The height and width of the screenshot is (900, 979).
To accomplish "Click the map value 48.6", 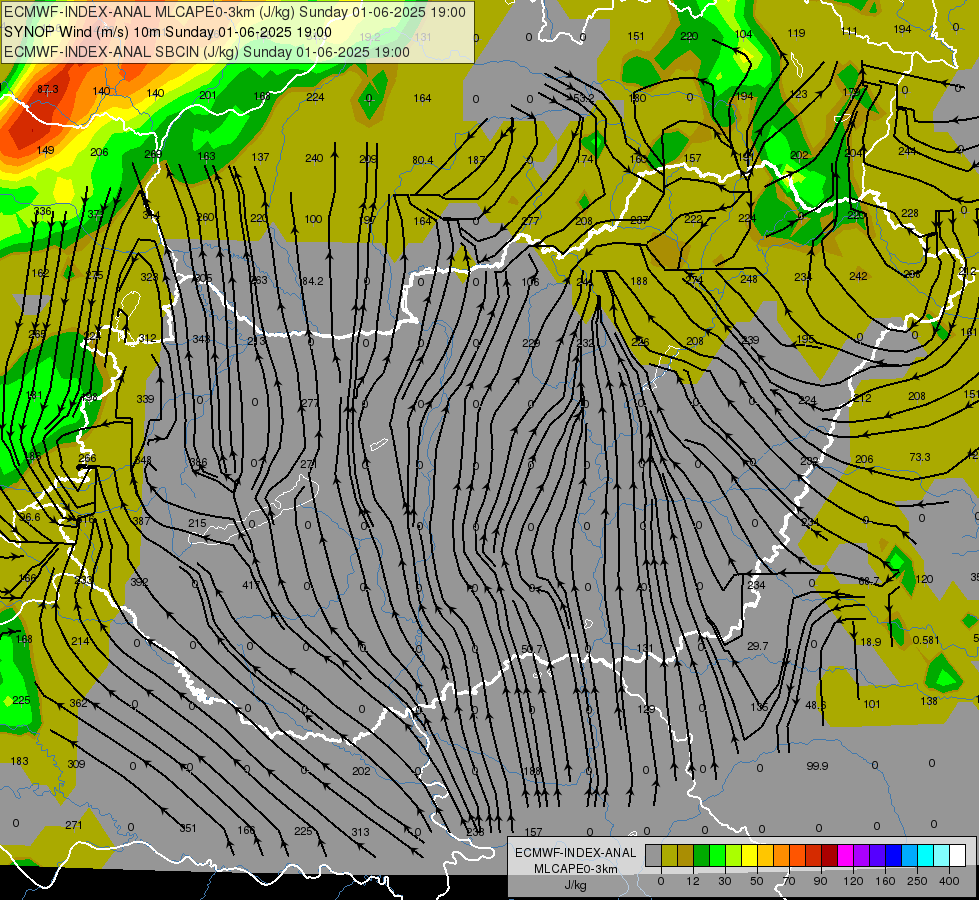I will coord(815,705).
